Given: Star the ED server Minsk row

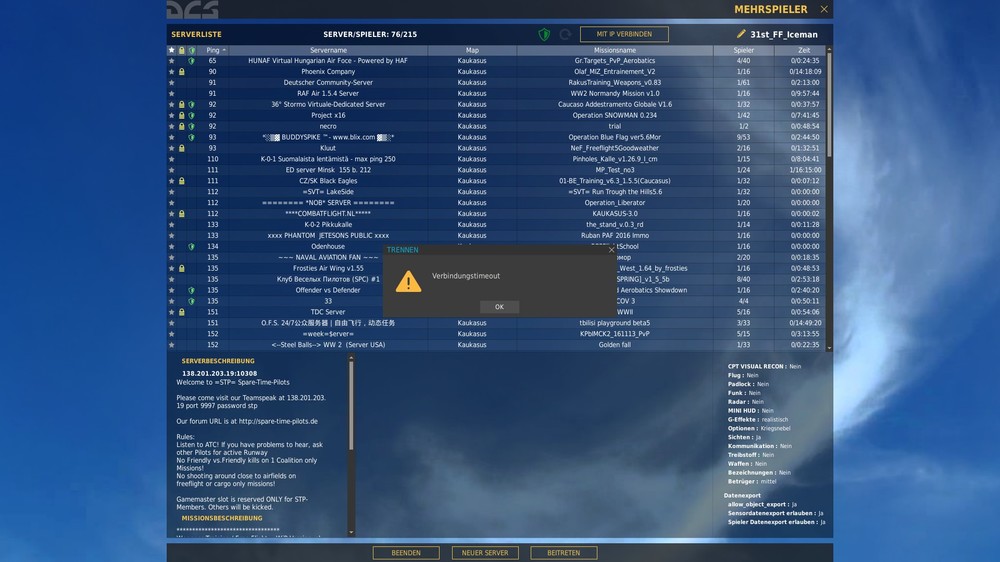Looking at the screenshot, I should coord(172,170).
